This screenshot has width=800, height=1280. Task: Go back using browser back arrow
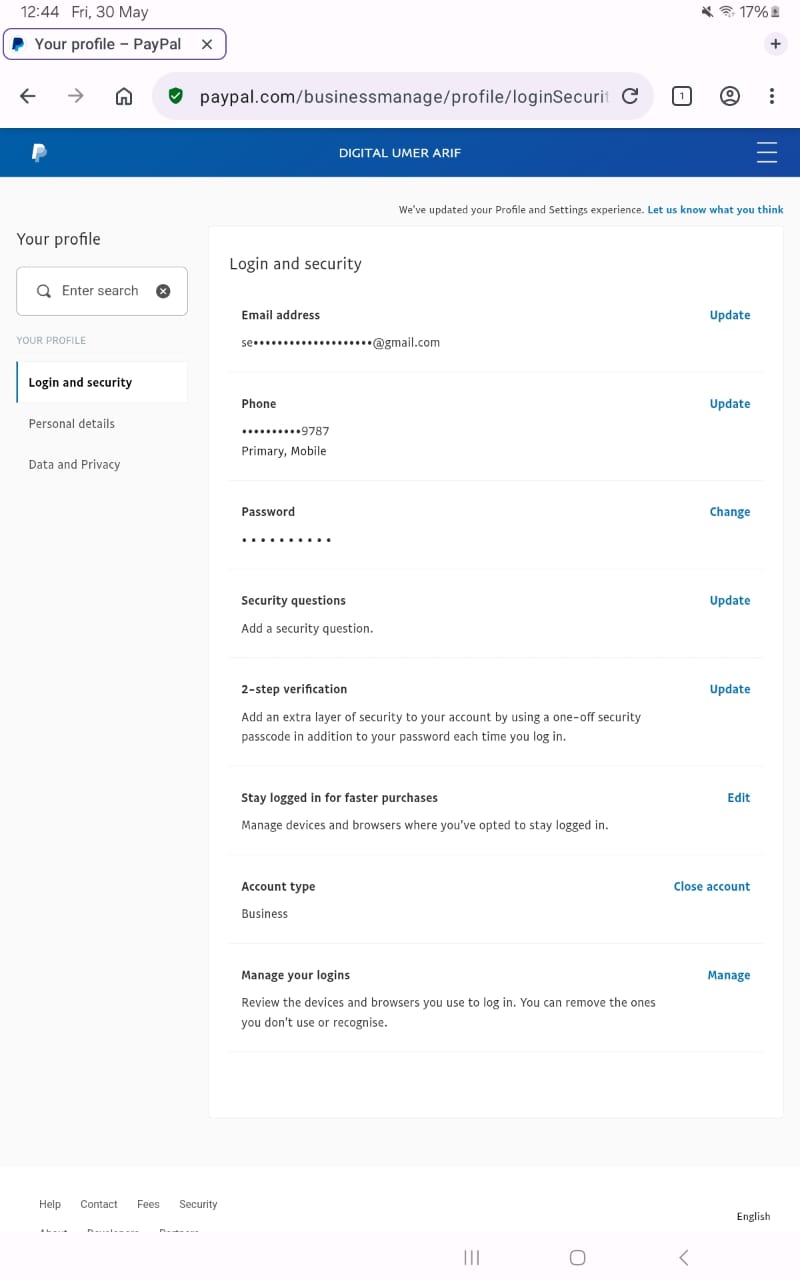click(28, 96)
